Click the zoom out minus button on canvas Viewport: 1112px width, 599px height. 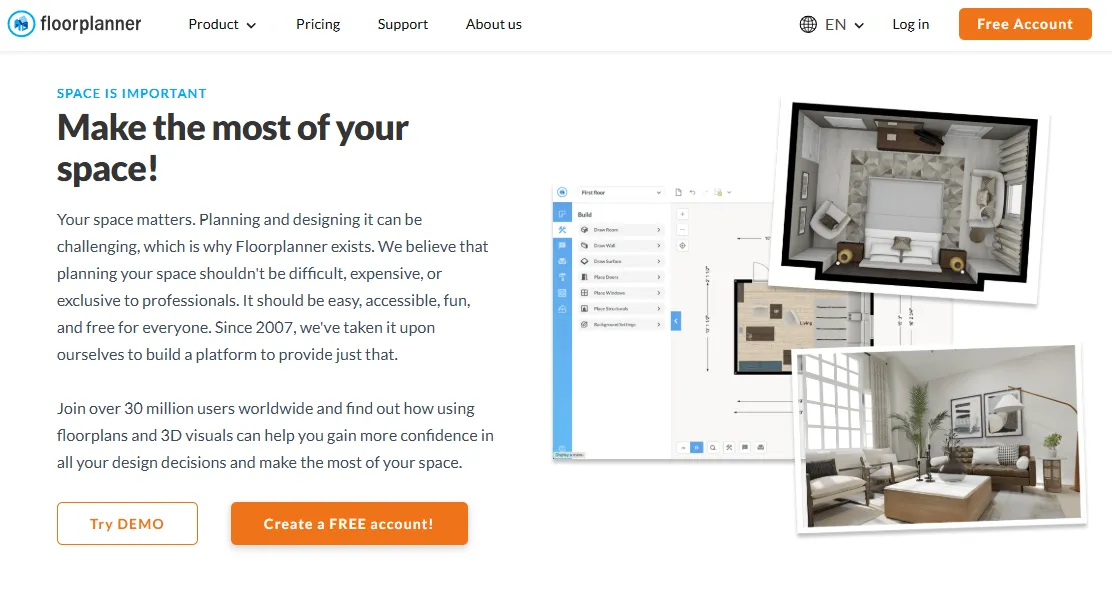click(x=682, y=230)
